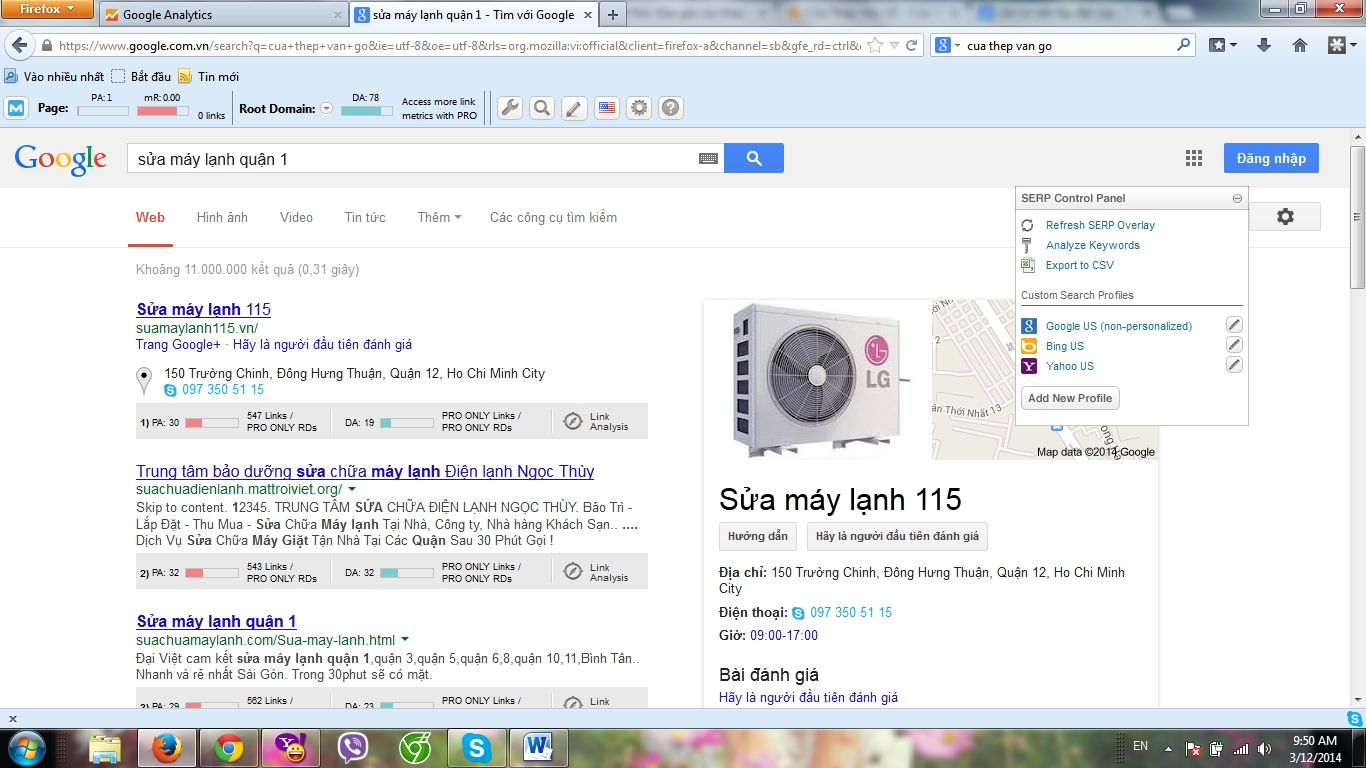Screen dimensions: 1366x768
Task: Select the MozBar highlighter pencil icon
Action: click(574, 108)
